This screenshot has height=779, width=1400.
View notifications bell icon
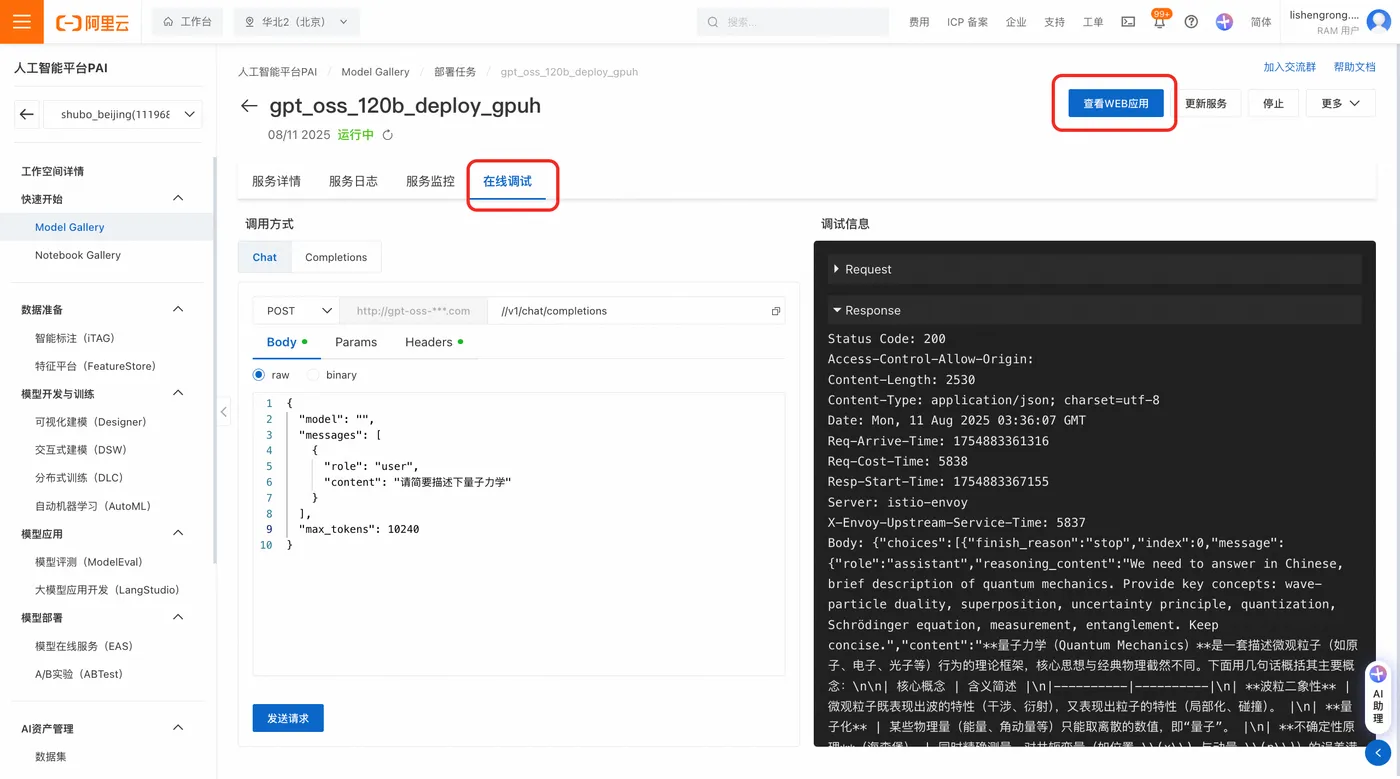[1159, 22]
